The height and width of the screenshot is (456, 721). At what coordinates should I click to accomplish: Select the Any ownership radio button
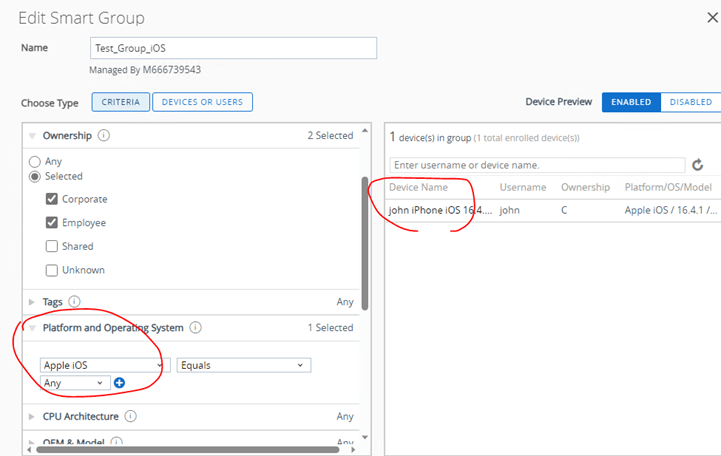(x=35, y=161)
